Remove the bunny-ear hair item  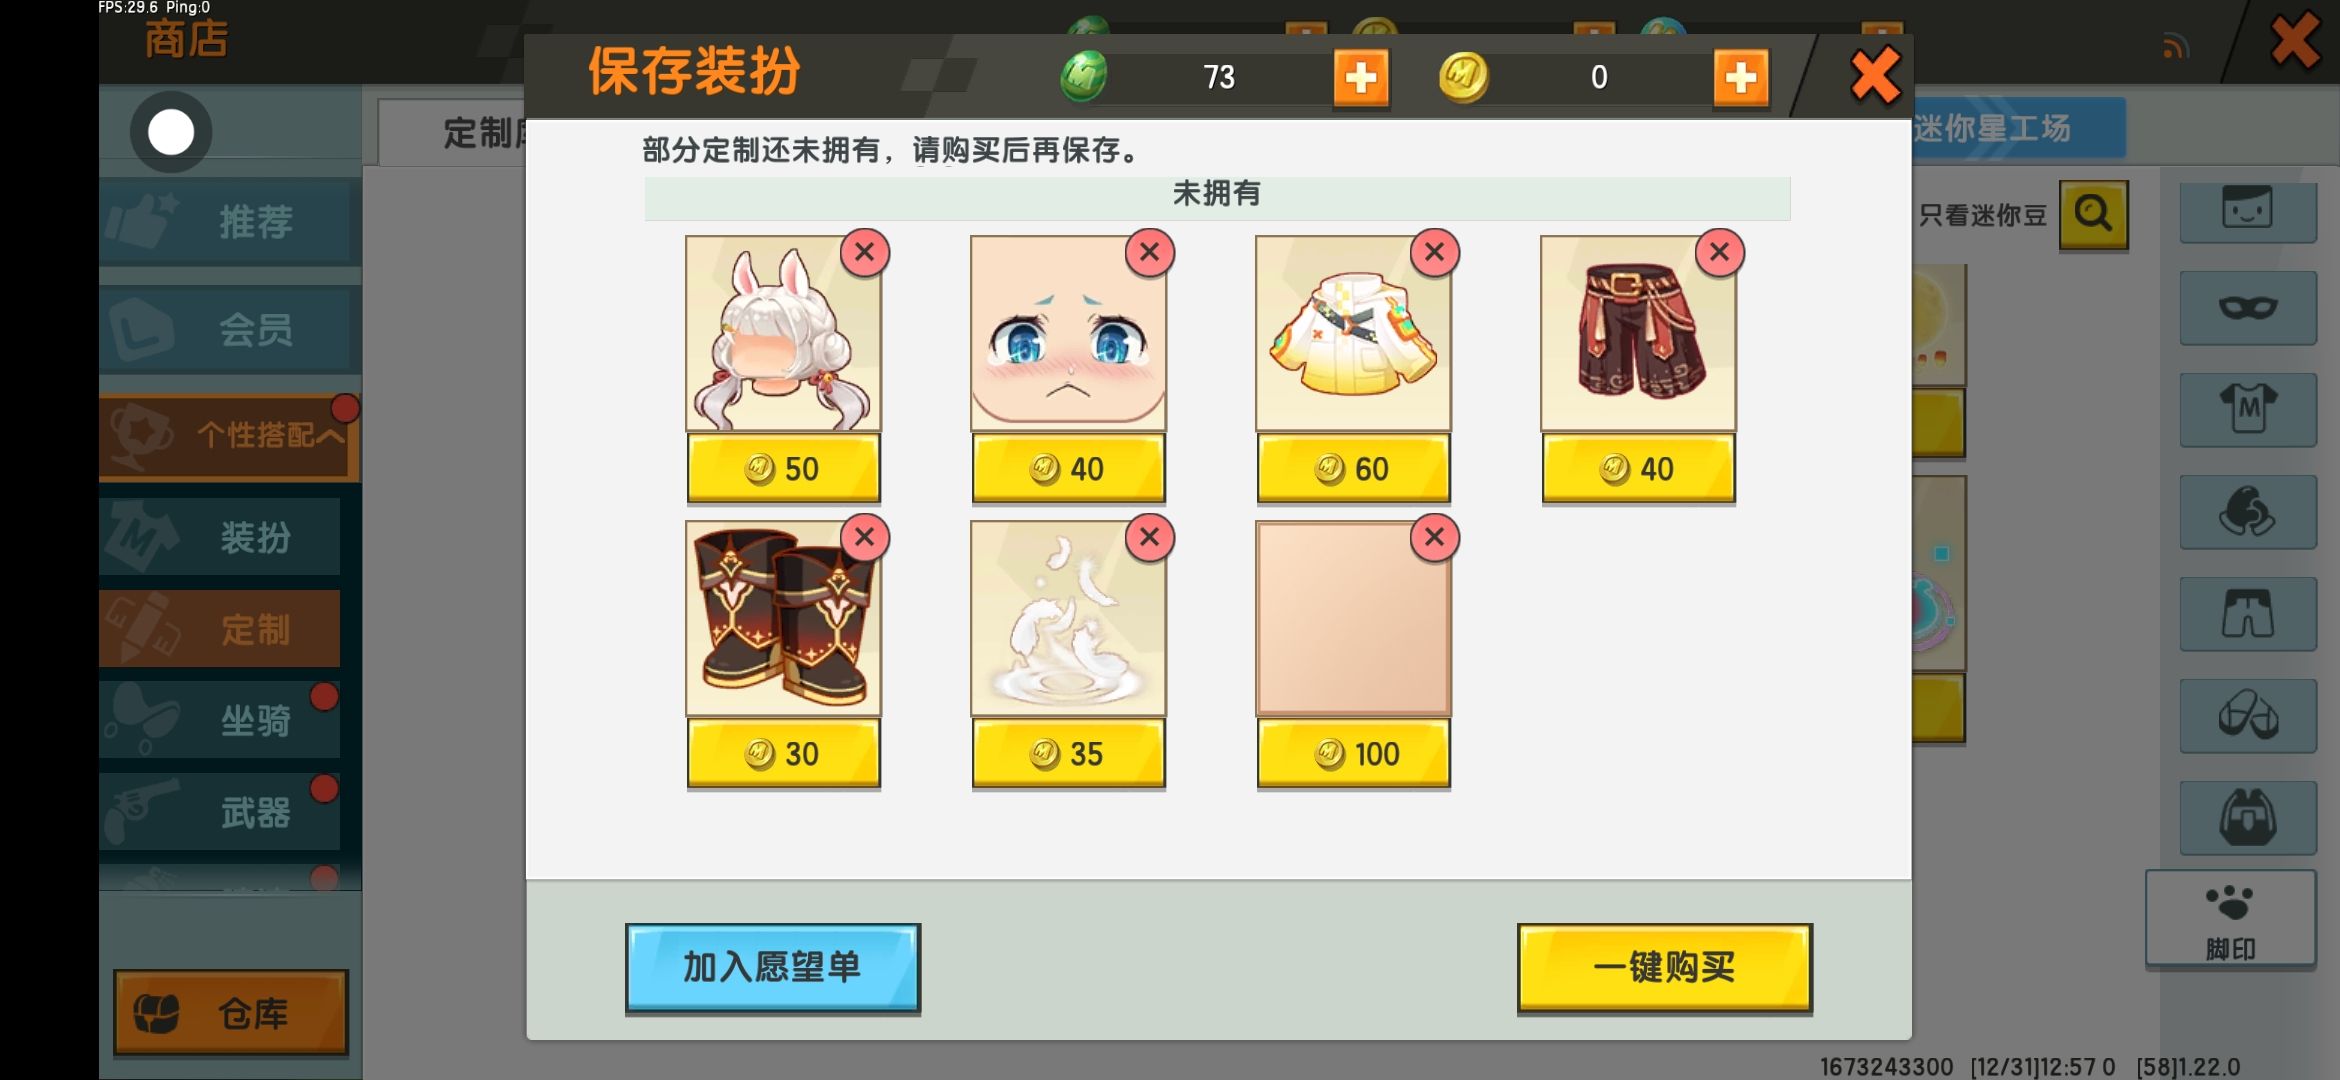point(865,252)
